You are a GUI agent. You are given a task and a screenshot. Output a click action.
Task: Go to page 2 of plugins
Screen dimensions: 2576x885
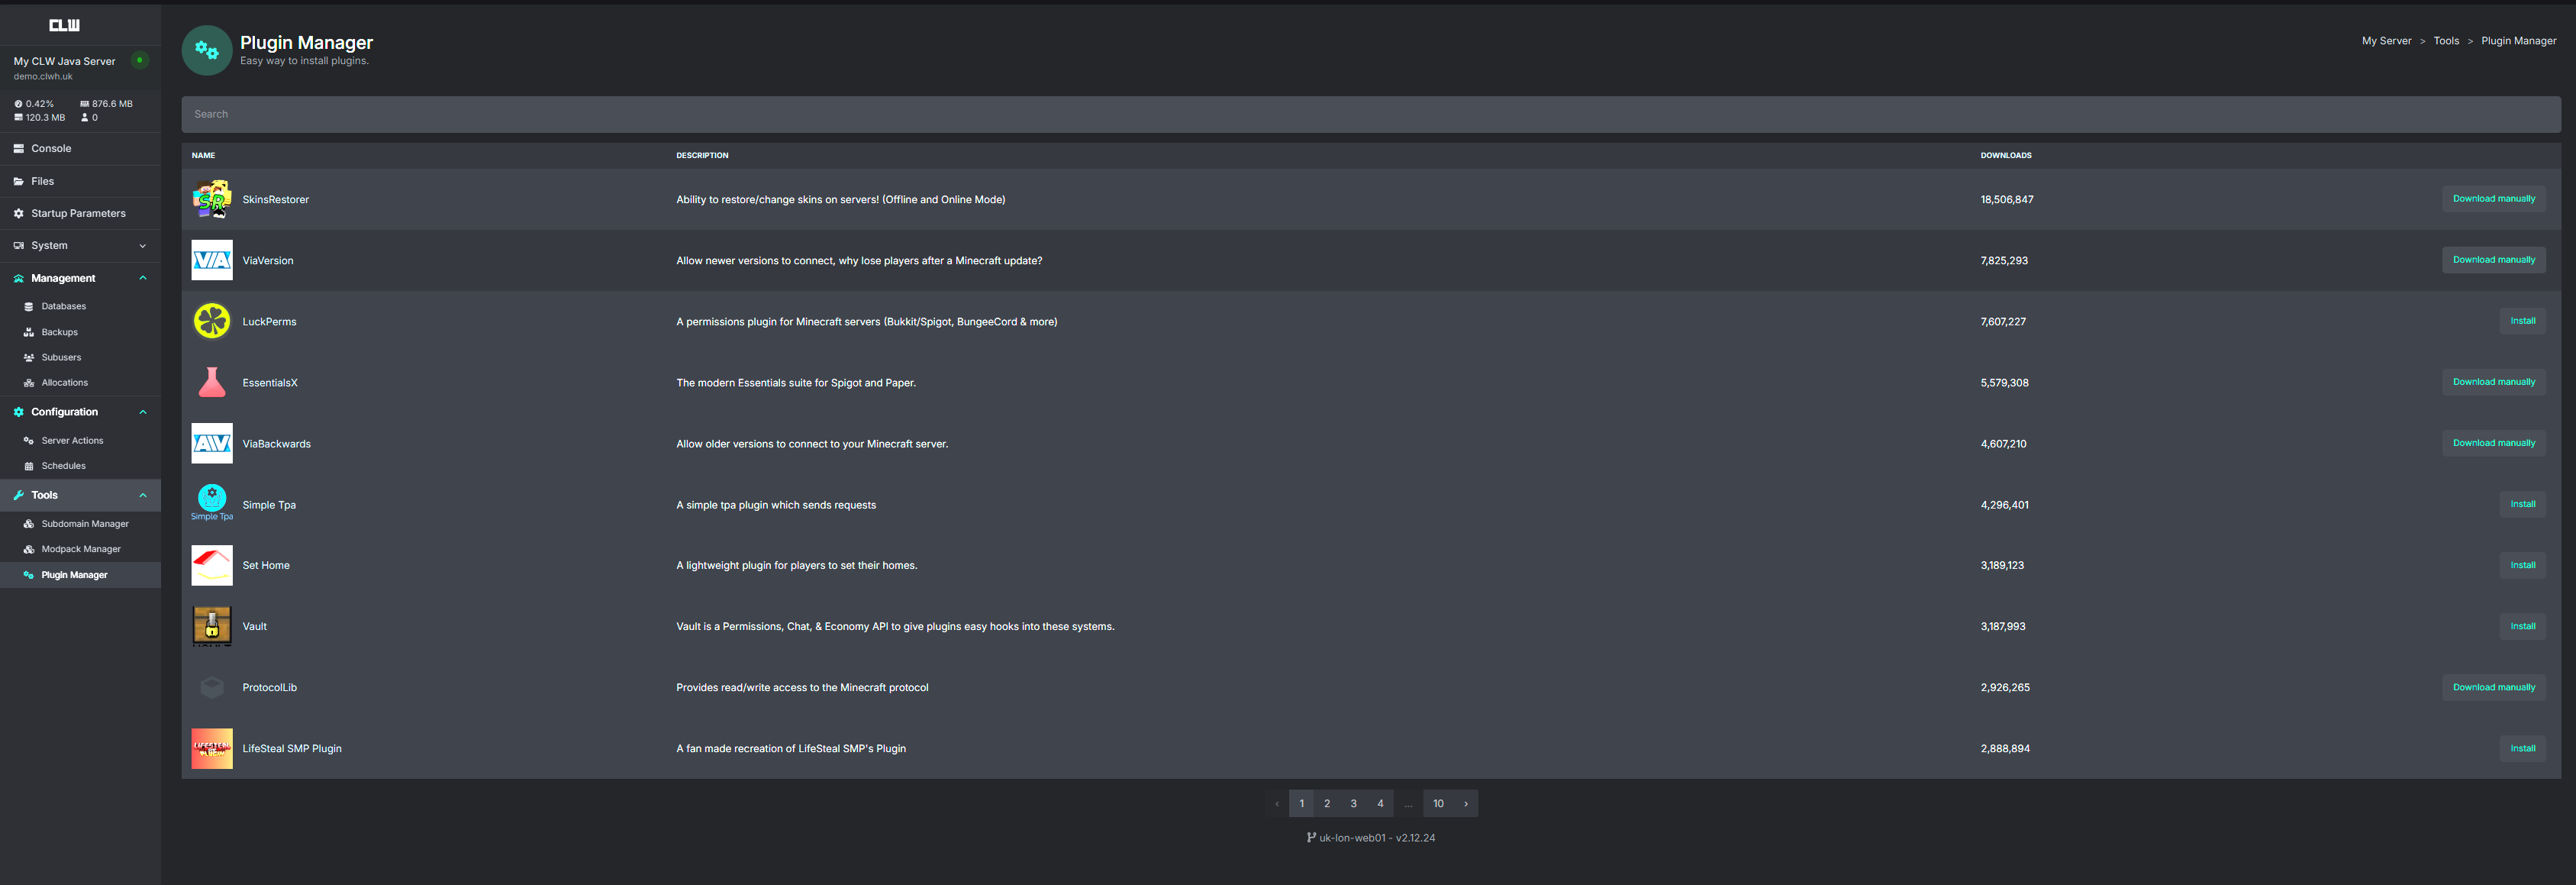pos(1327,803)
